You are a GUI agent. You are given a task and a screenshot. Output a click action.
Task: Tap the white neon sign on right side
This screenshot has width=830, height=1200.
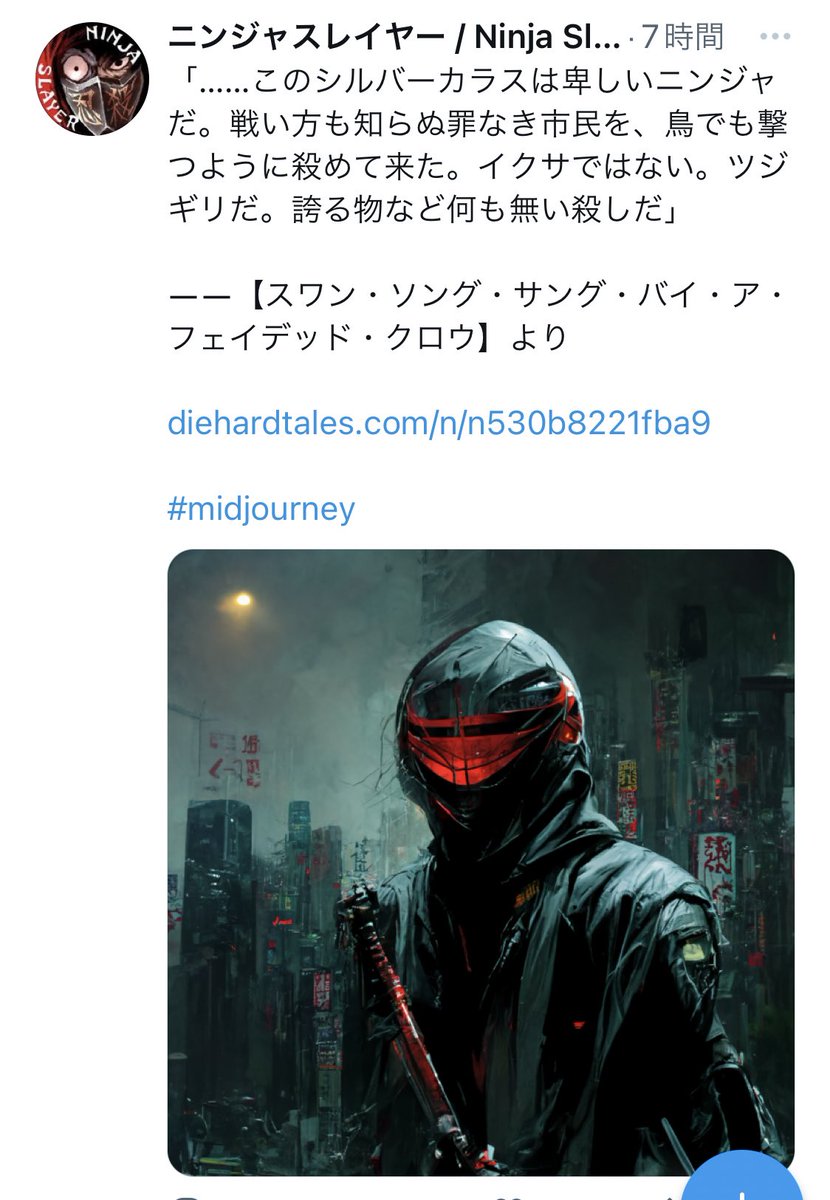click(x=714, y=866)
